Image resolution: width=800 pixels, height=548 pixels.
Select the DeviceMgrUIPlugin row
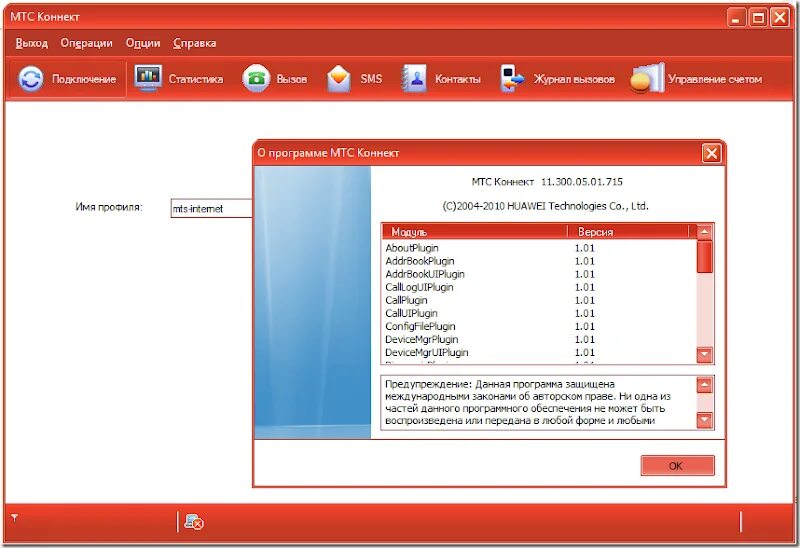click(x=539, y=353)
